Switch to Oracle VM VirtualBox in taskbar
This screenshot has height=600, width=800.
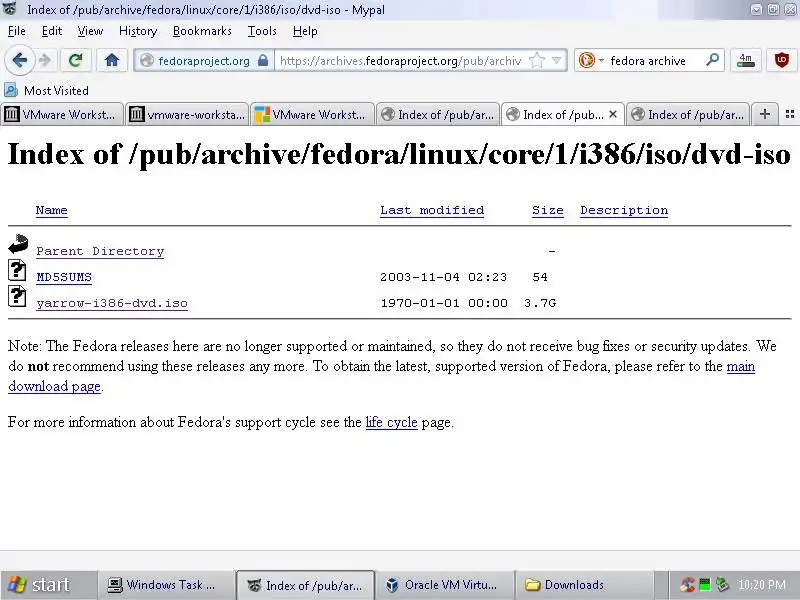coord(444,585)
